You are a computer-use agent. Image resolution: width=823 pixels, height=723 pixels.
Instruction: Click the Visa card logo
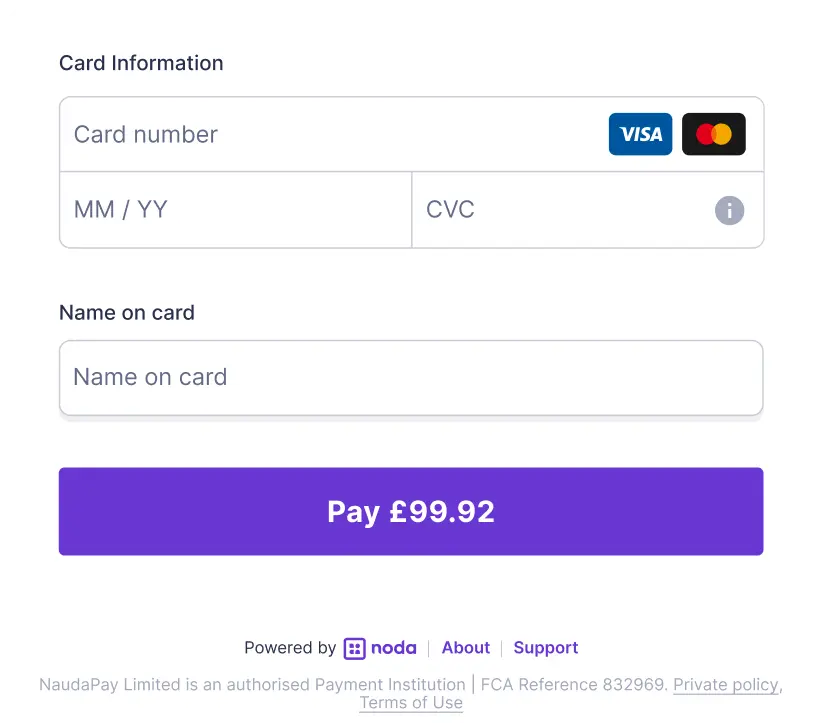point(640,134)
